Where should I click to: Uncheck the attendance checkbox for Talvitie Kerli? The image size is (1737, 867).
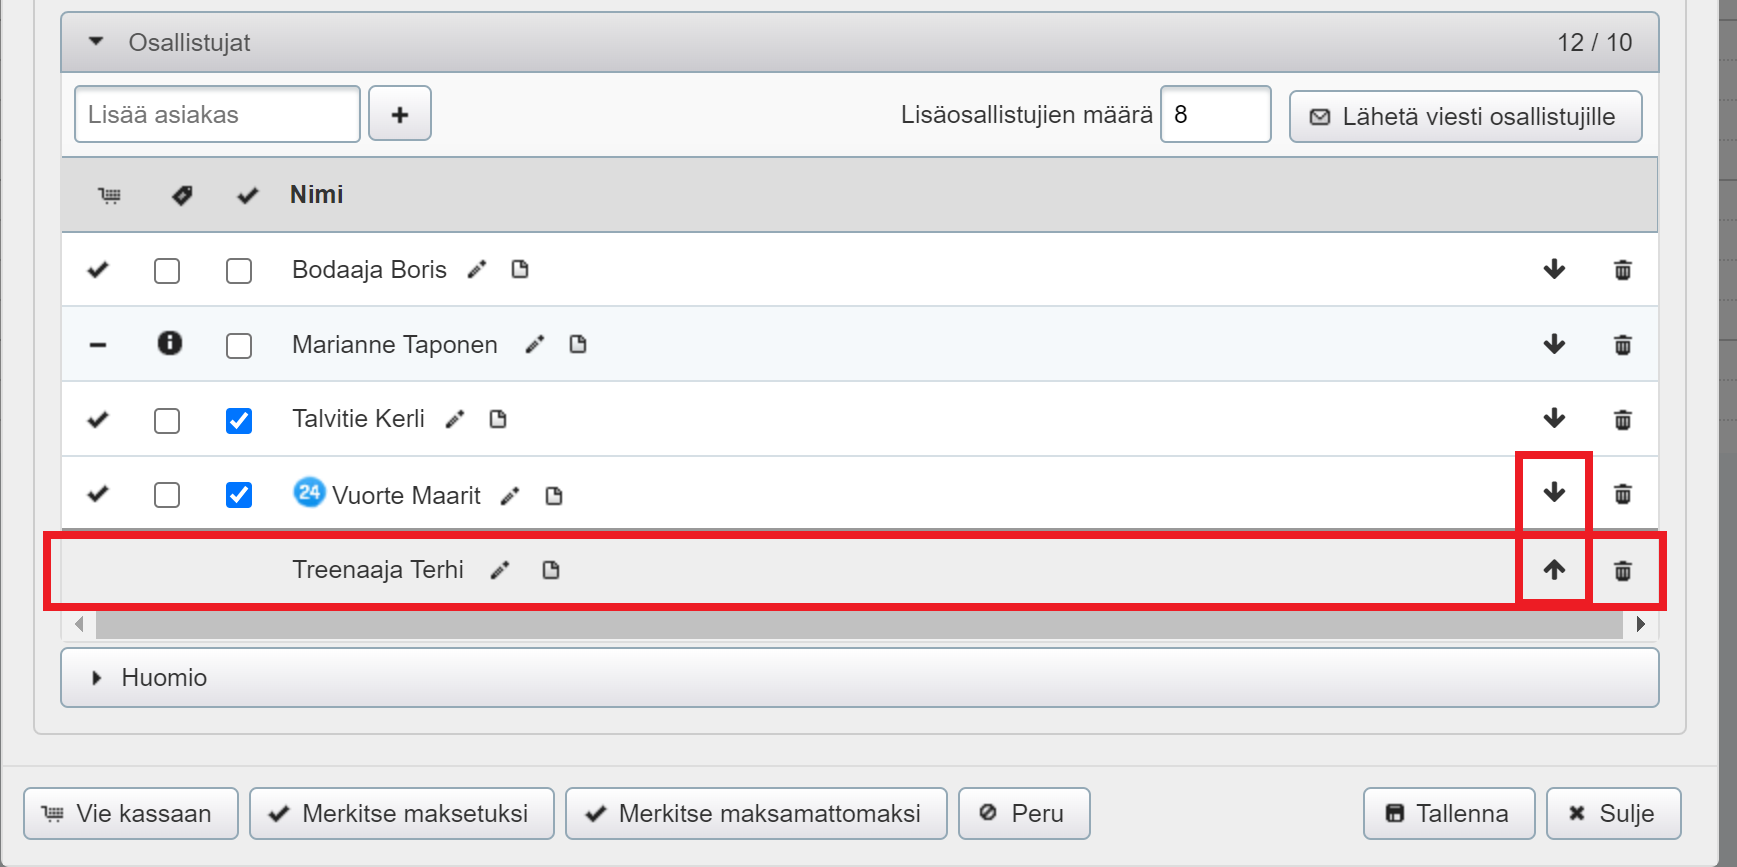[239, 420]
